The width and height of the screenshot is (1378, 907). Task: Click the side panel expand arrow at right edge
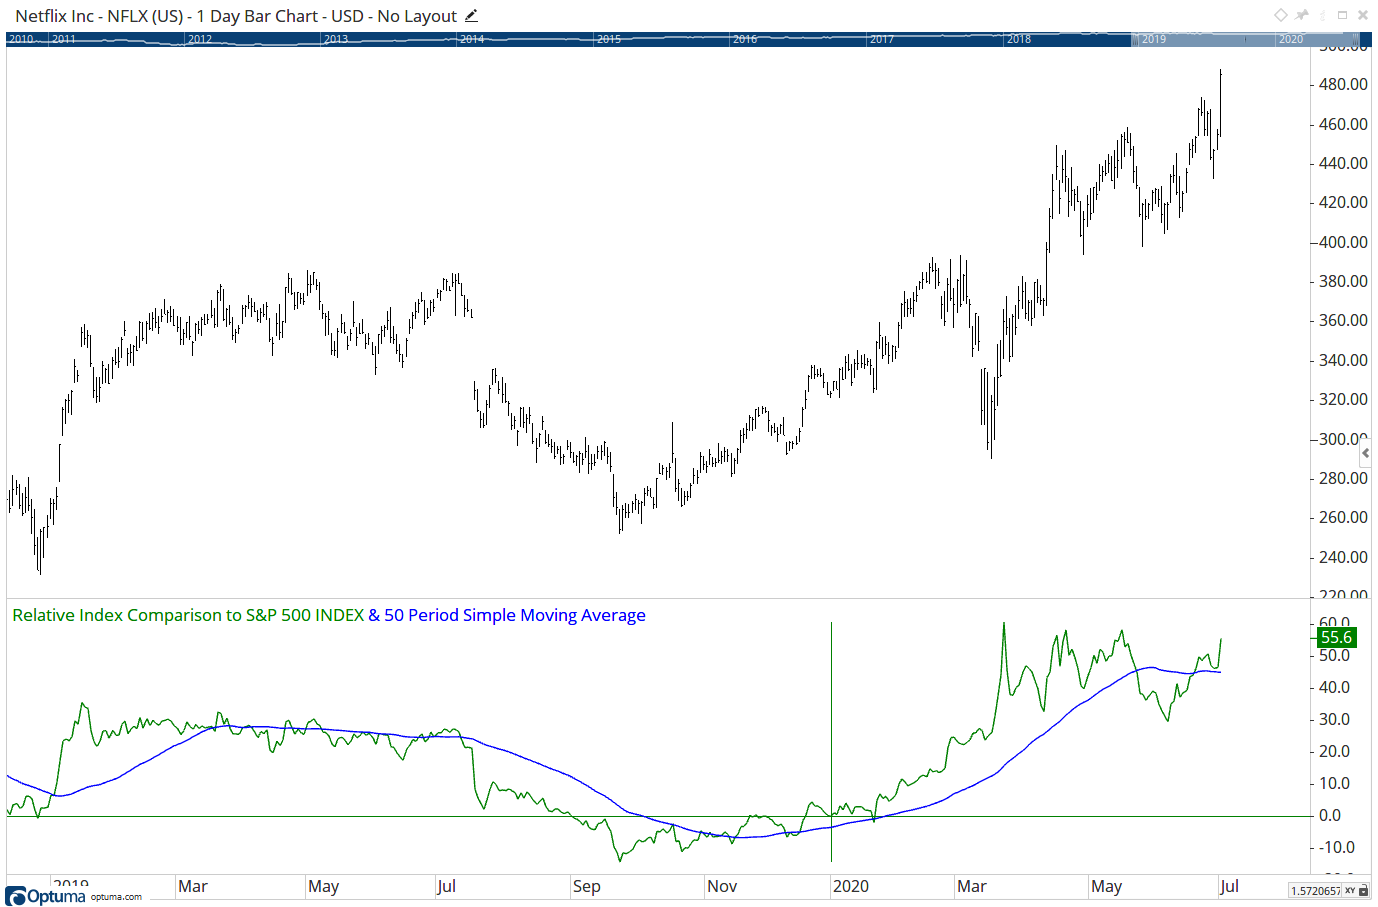pos(1365,453)
